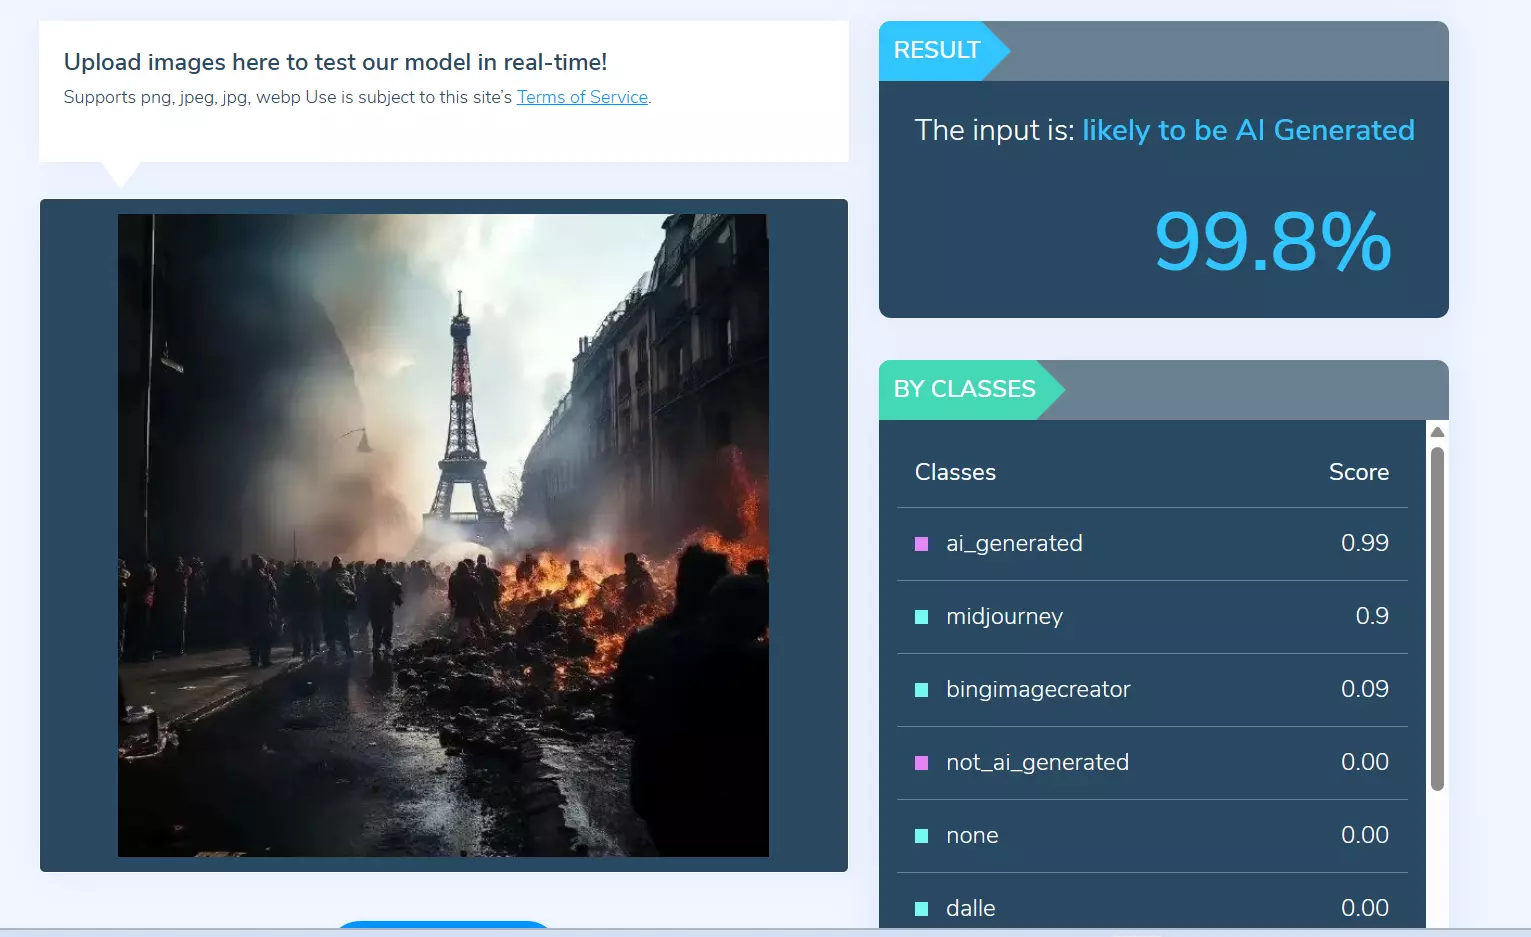Click the ai_generated class label

[1014, 543]
